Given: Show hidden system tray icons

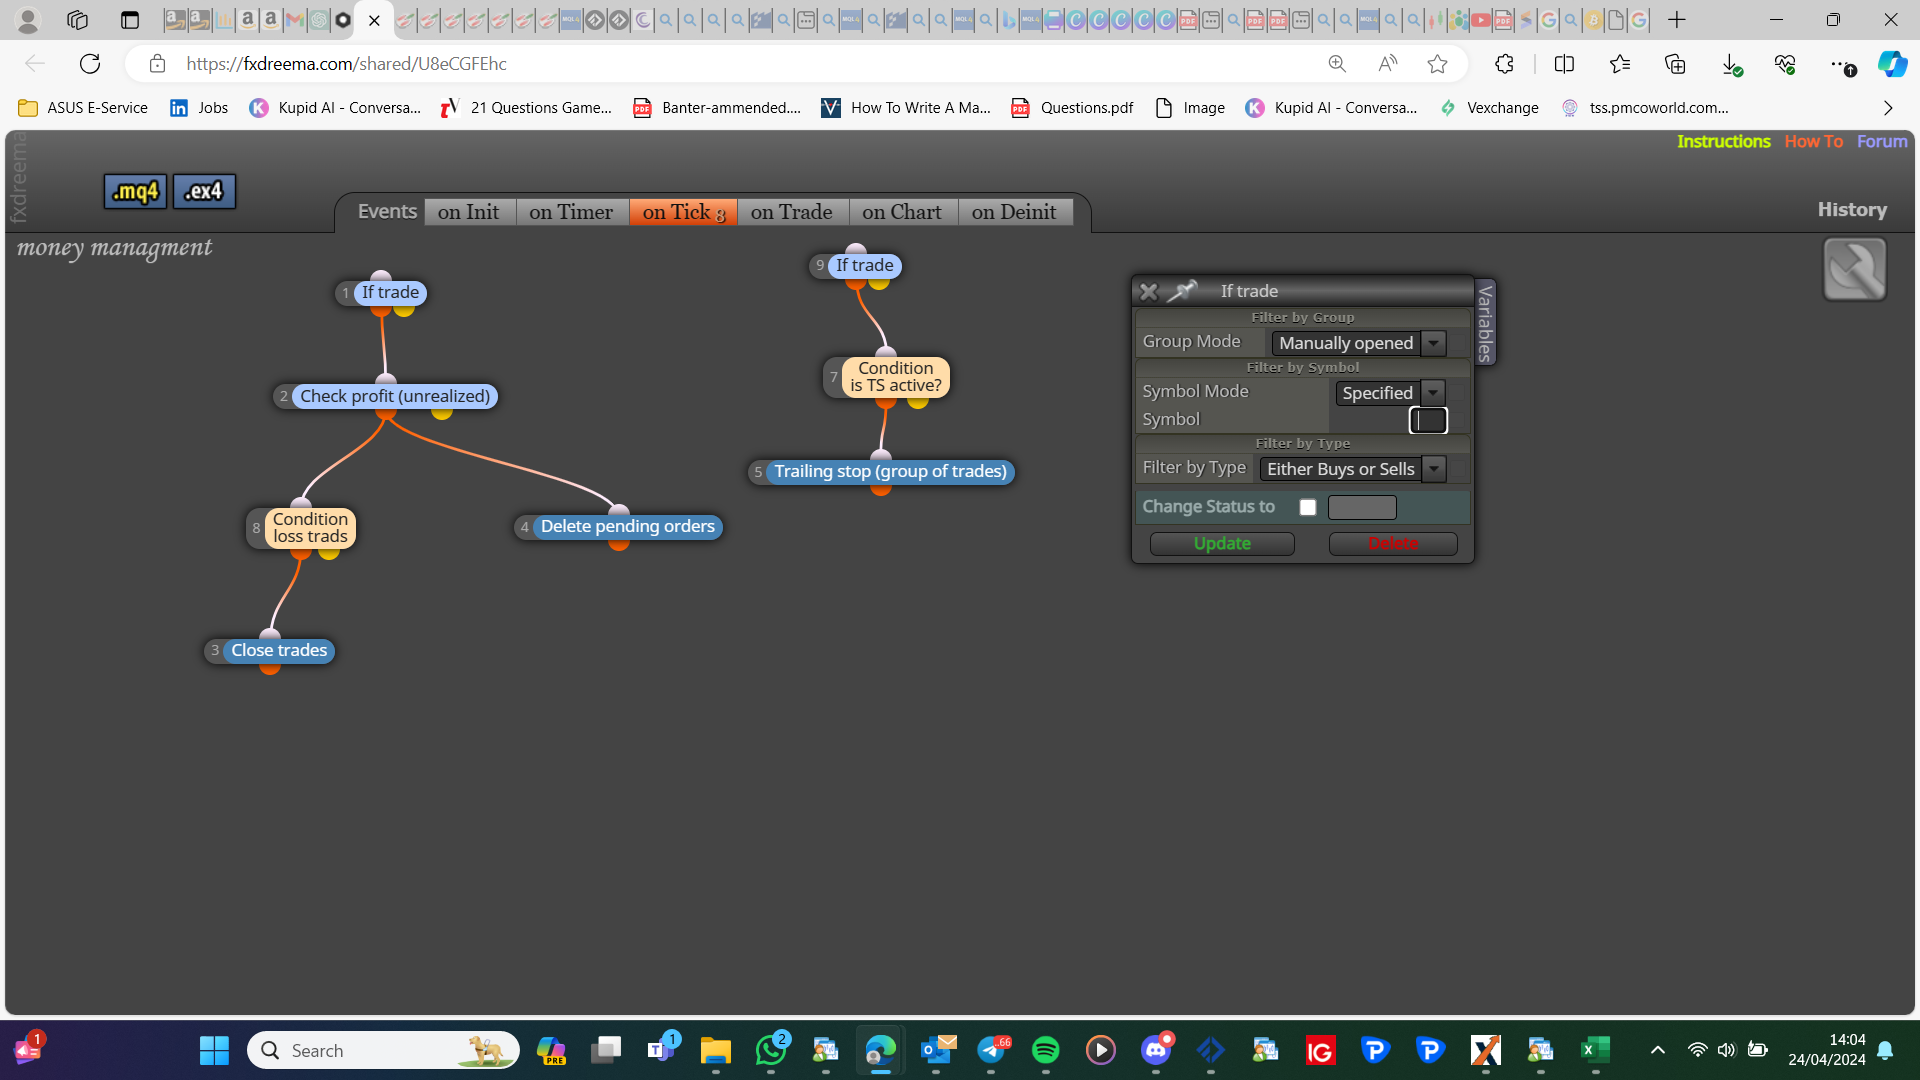Looking at the screenshot, I should [x=1657, y=1050].
